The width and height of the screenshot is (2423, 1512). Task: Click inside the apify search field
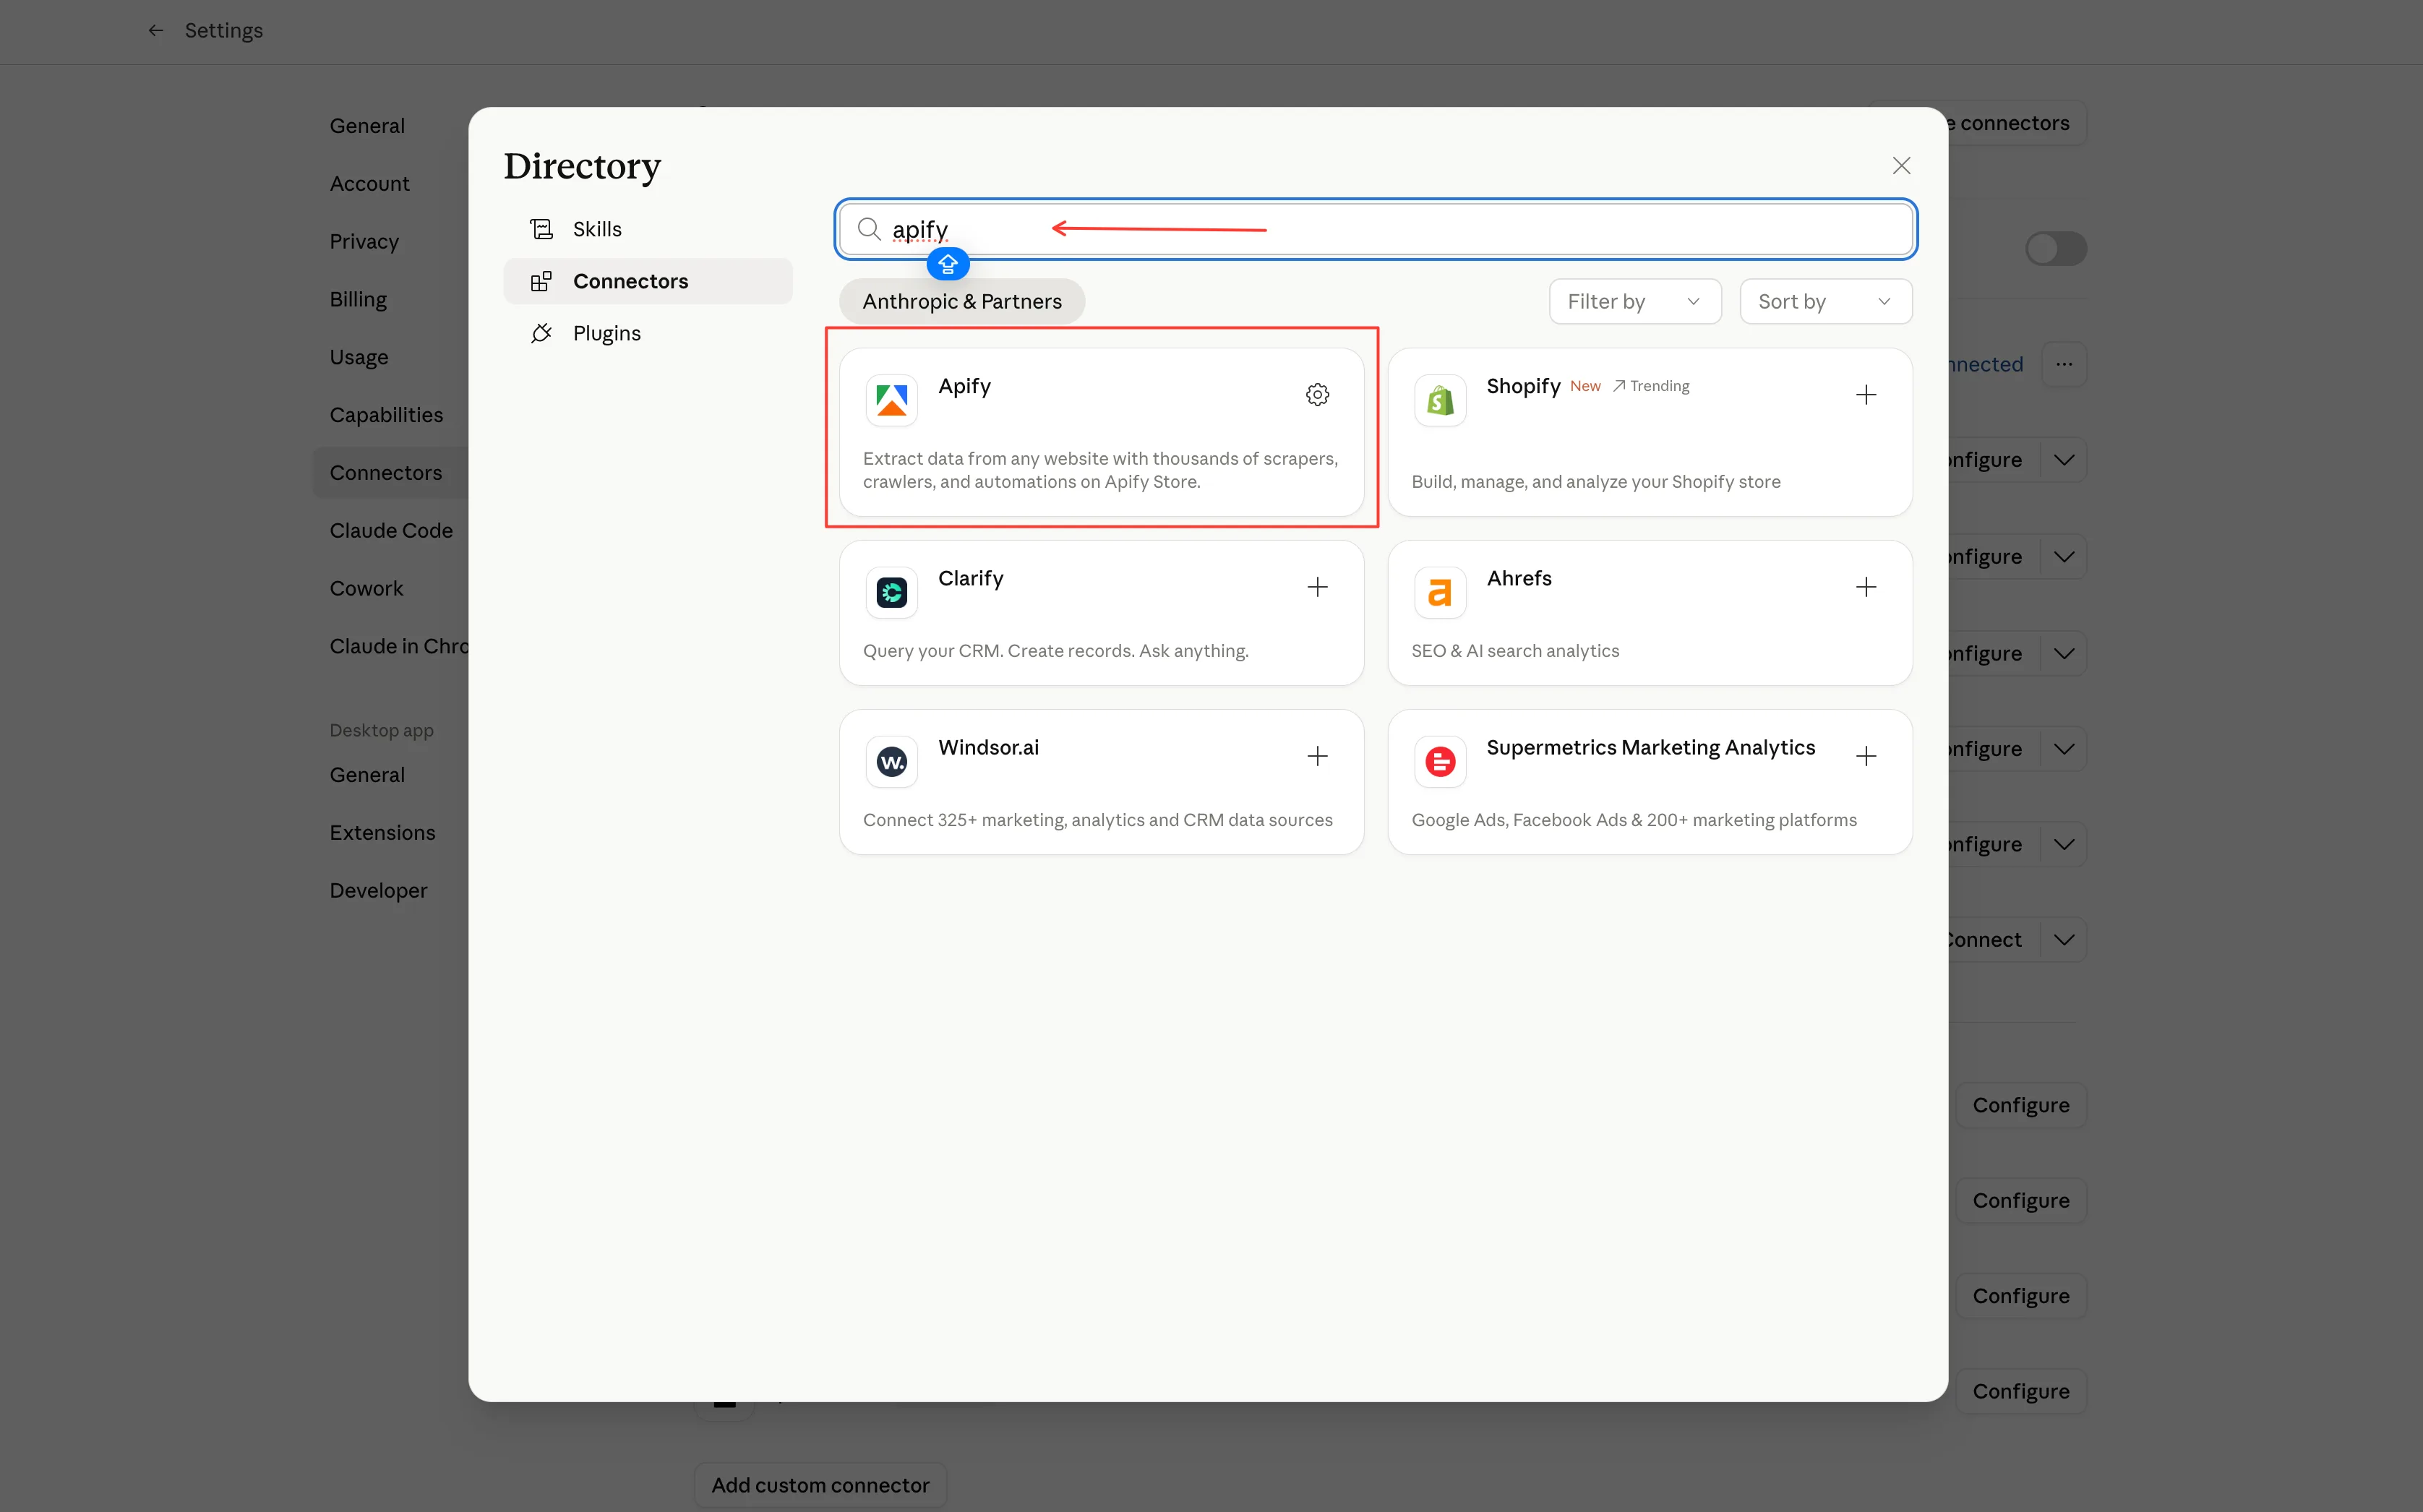tap(1375, 229)
